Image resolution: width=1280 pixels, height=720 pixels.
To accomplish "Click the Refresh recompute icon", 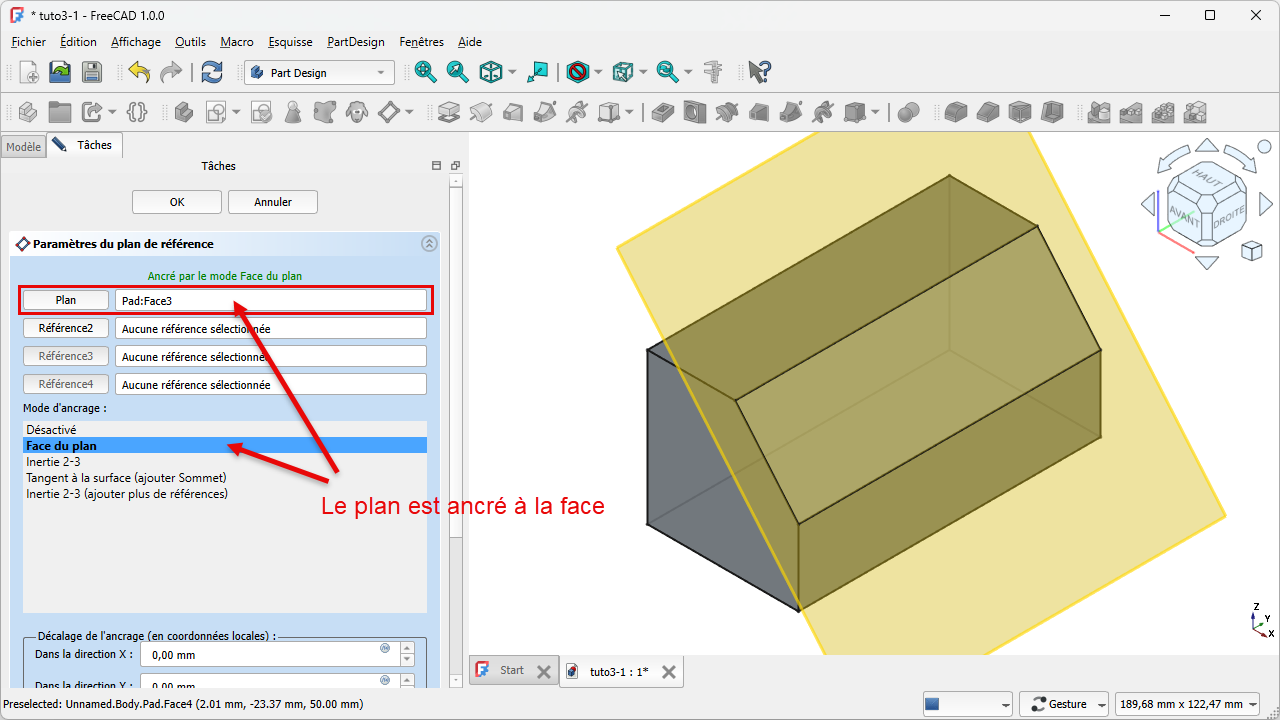I will click(212, 72).
